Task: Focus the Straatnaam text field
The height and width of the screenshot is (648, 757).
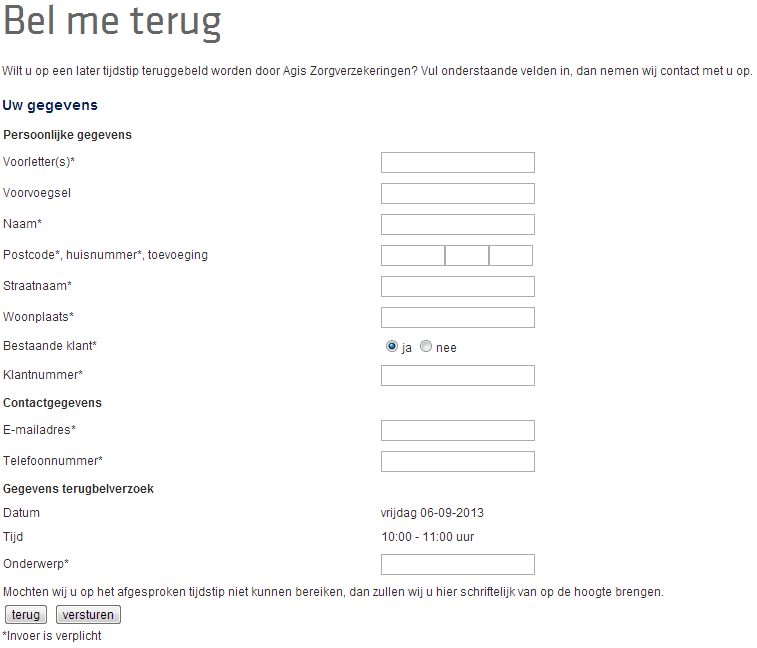Action: click(x=458, y=287)
